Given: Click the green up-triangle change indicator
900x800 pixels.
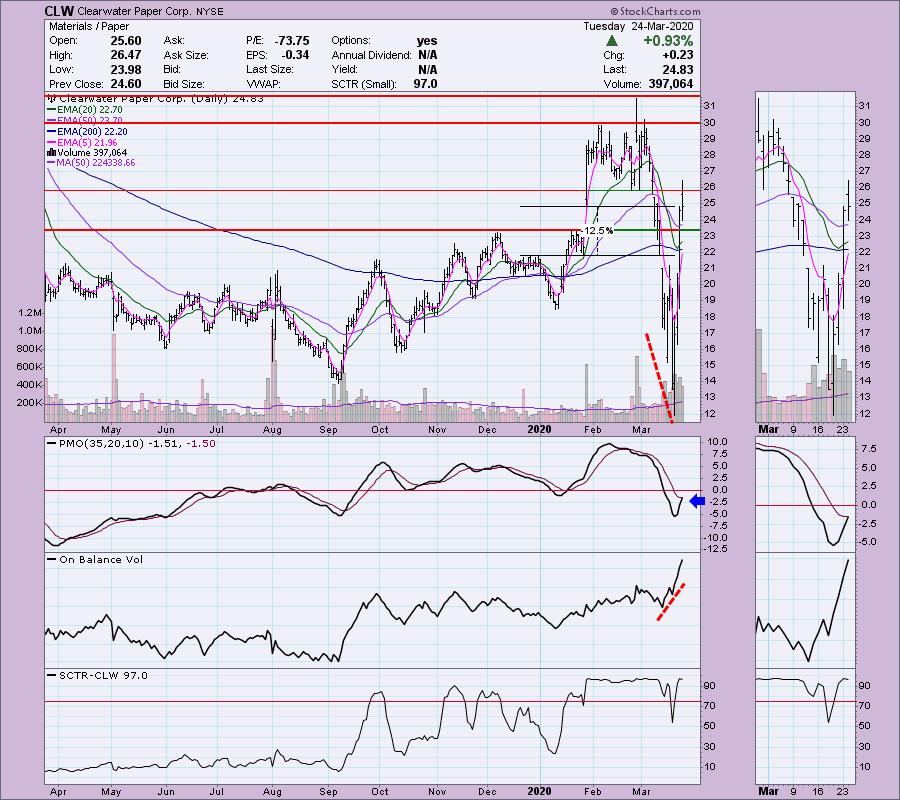Looking at the screenshot, I should click(x=612, y=41).
